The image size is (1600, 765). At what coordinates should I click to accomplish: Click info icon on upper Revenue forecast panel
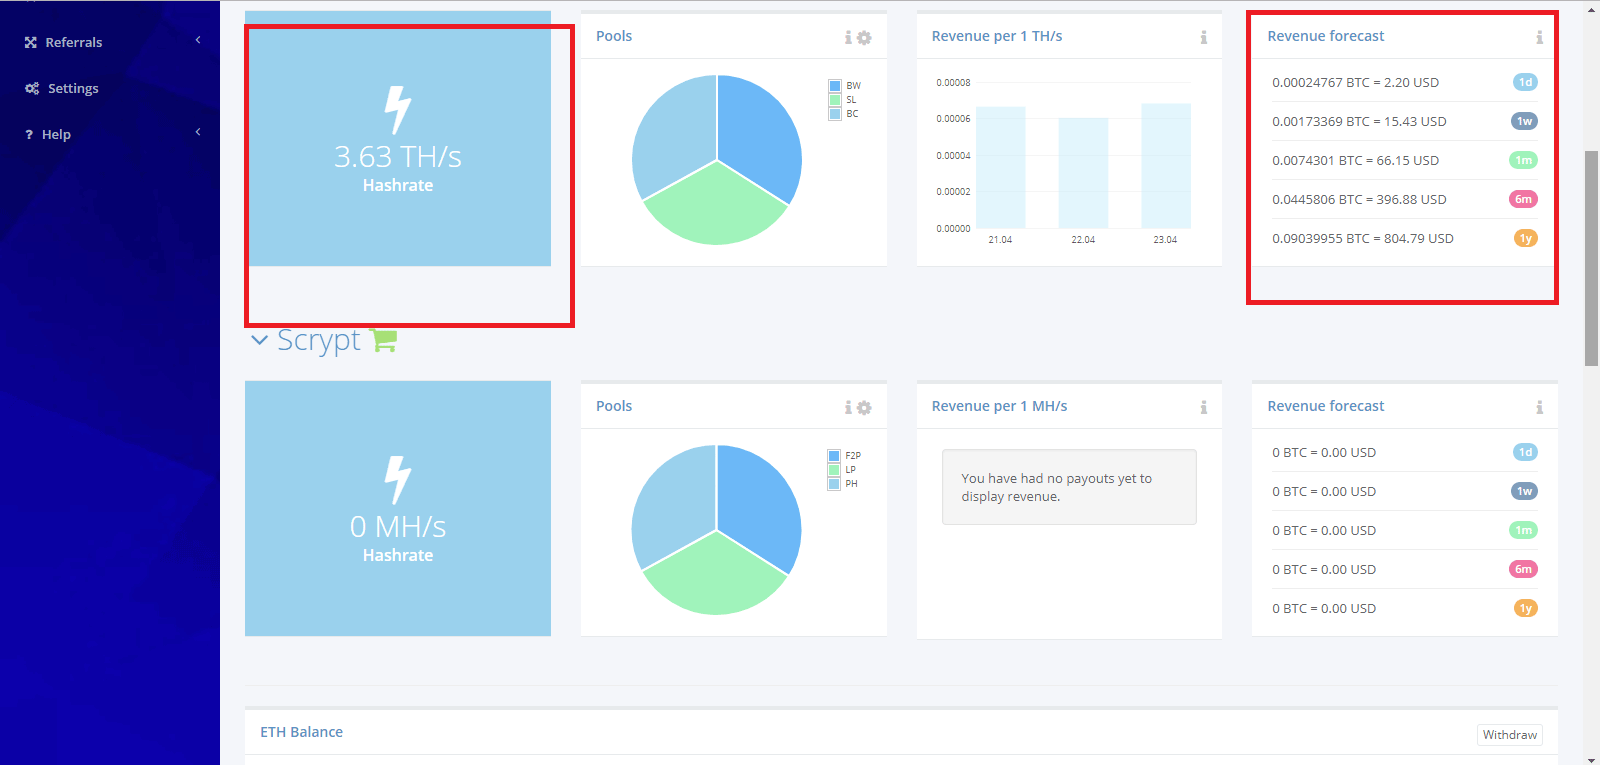coord(1540,37)
